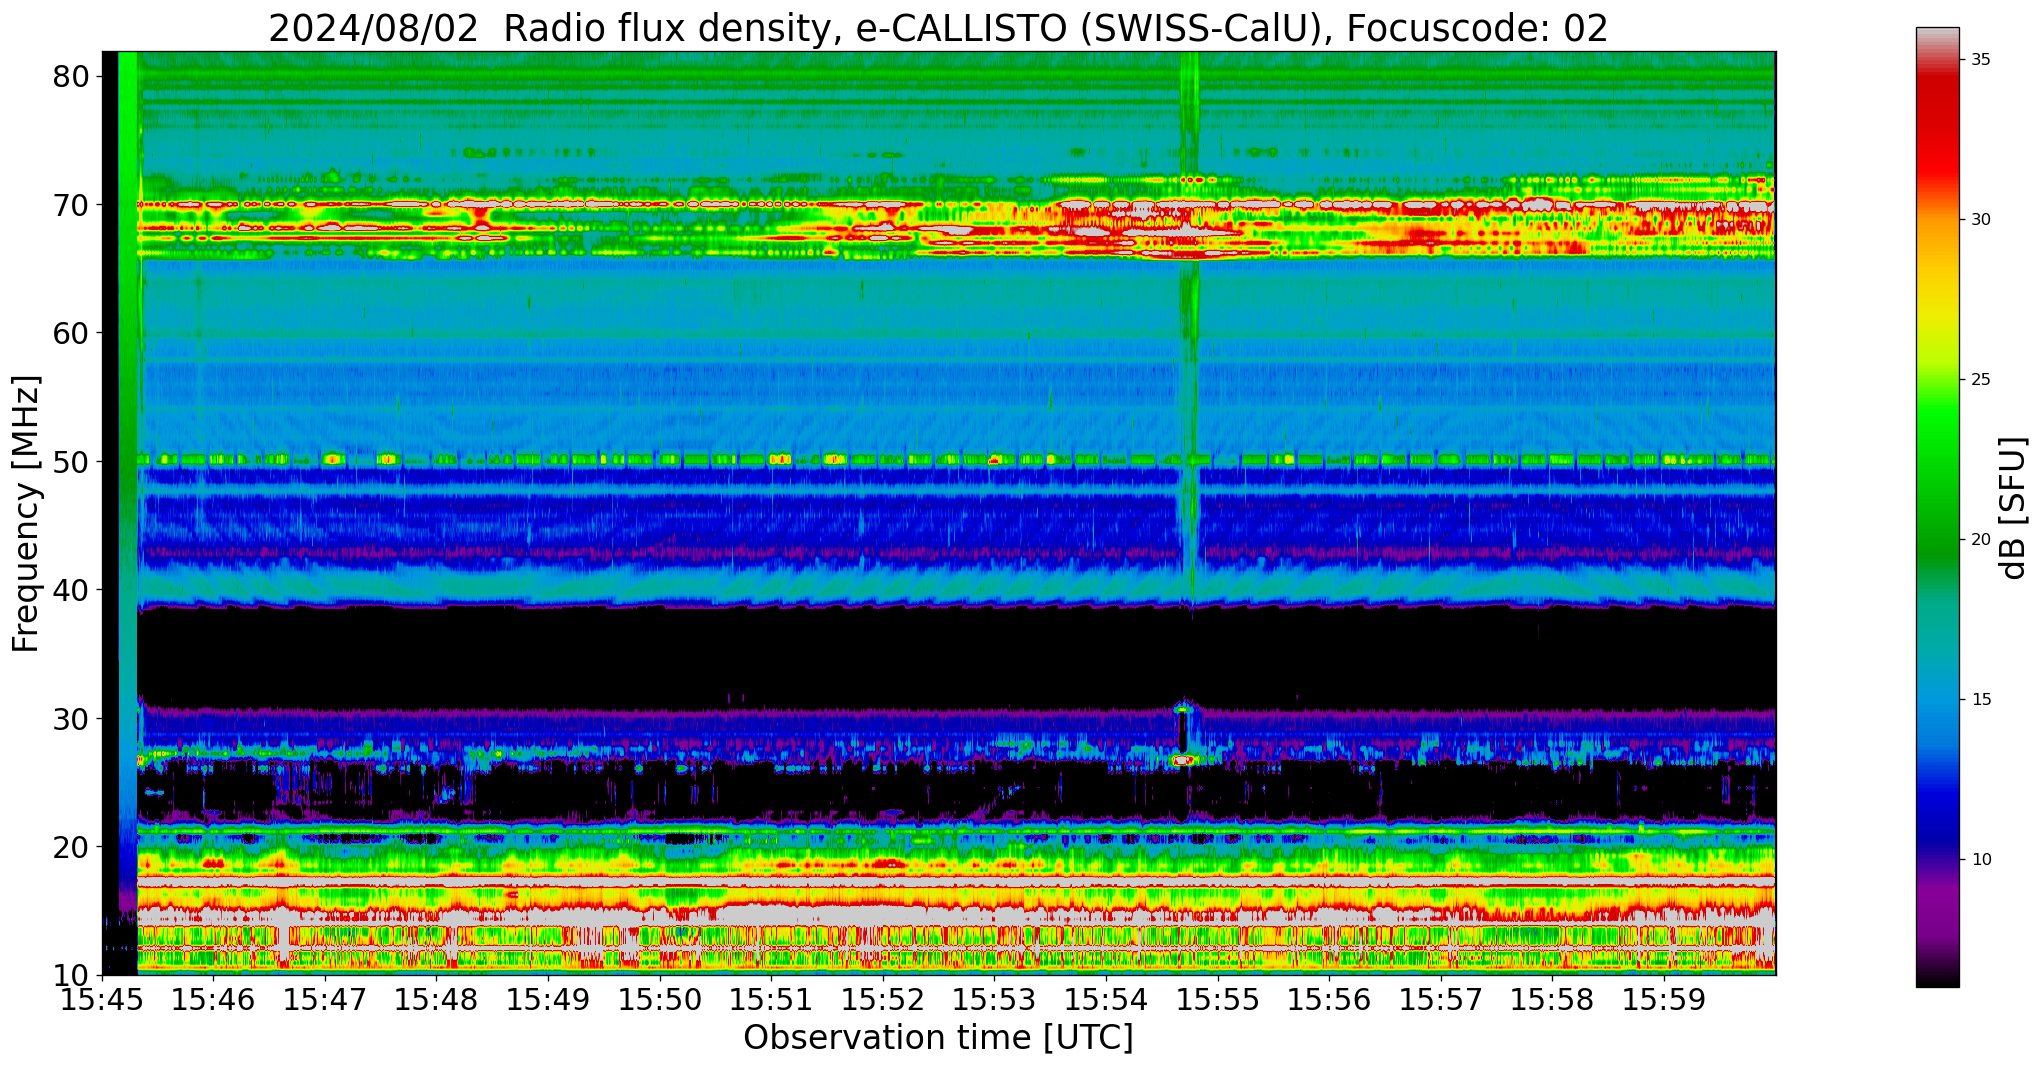Click the 50 MHz frequency tick label

pos(72,461)
